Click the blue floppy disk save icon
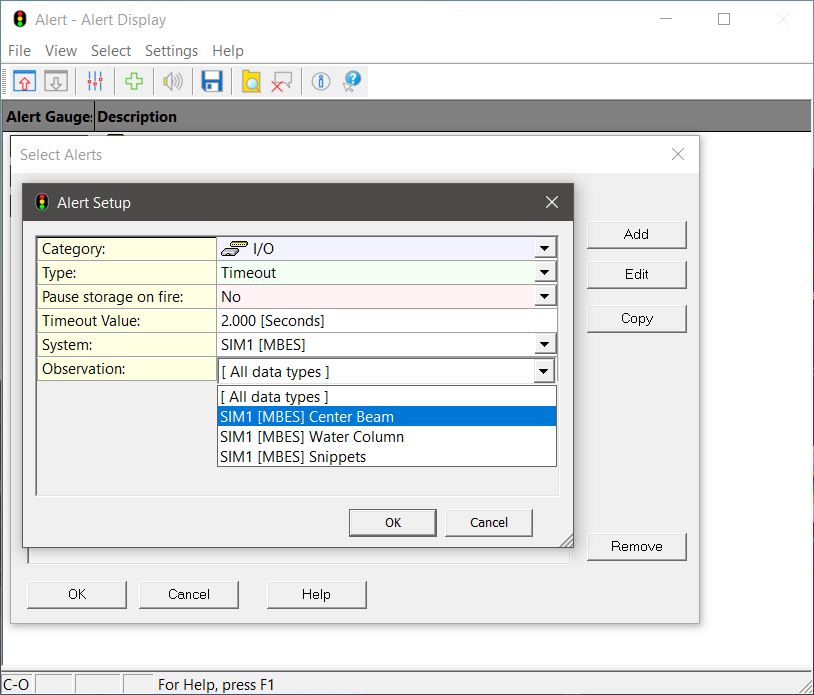This screenshot has width=814, height=695. pos(212,82)
